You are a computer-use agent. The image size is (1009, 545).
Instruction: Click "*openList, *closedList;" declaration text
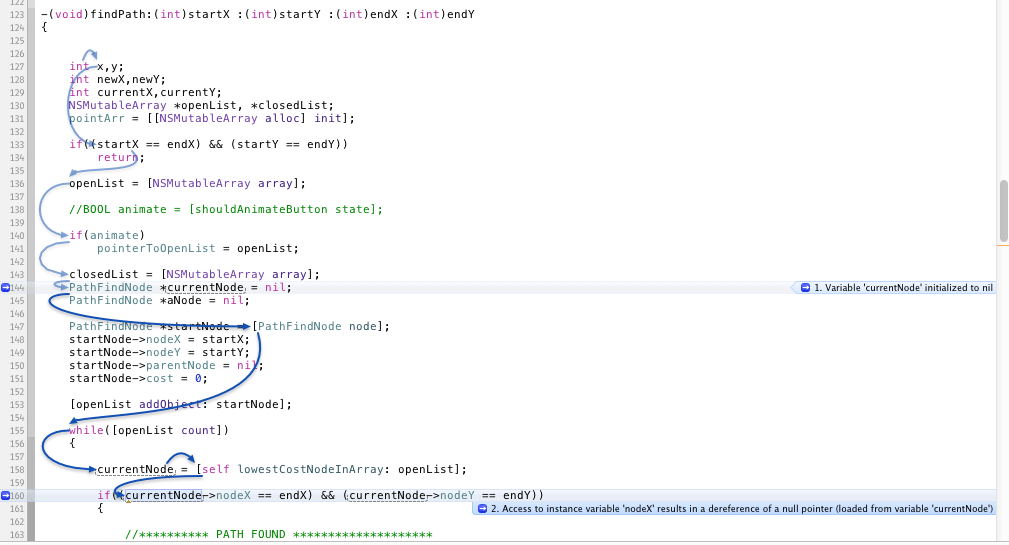point(254,106)
